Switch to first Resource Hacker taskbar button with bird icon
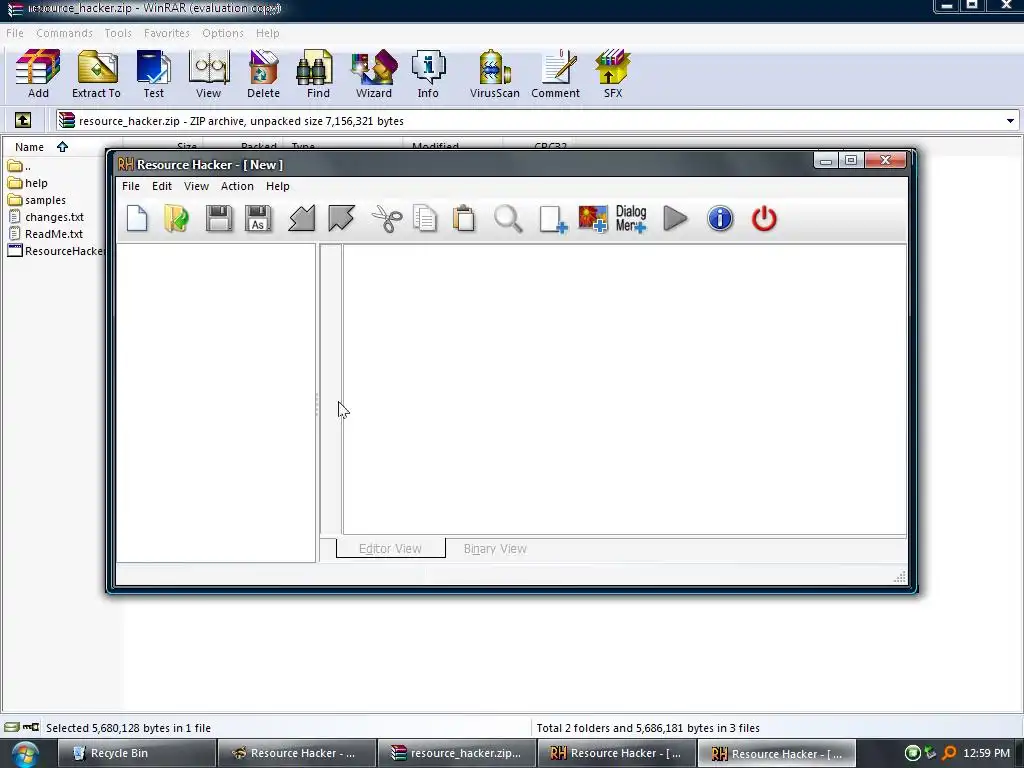 click(x=296, y=753)
